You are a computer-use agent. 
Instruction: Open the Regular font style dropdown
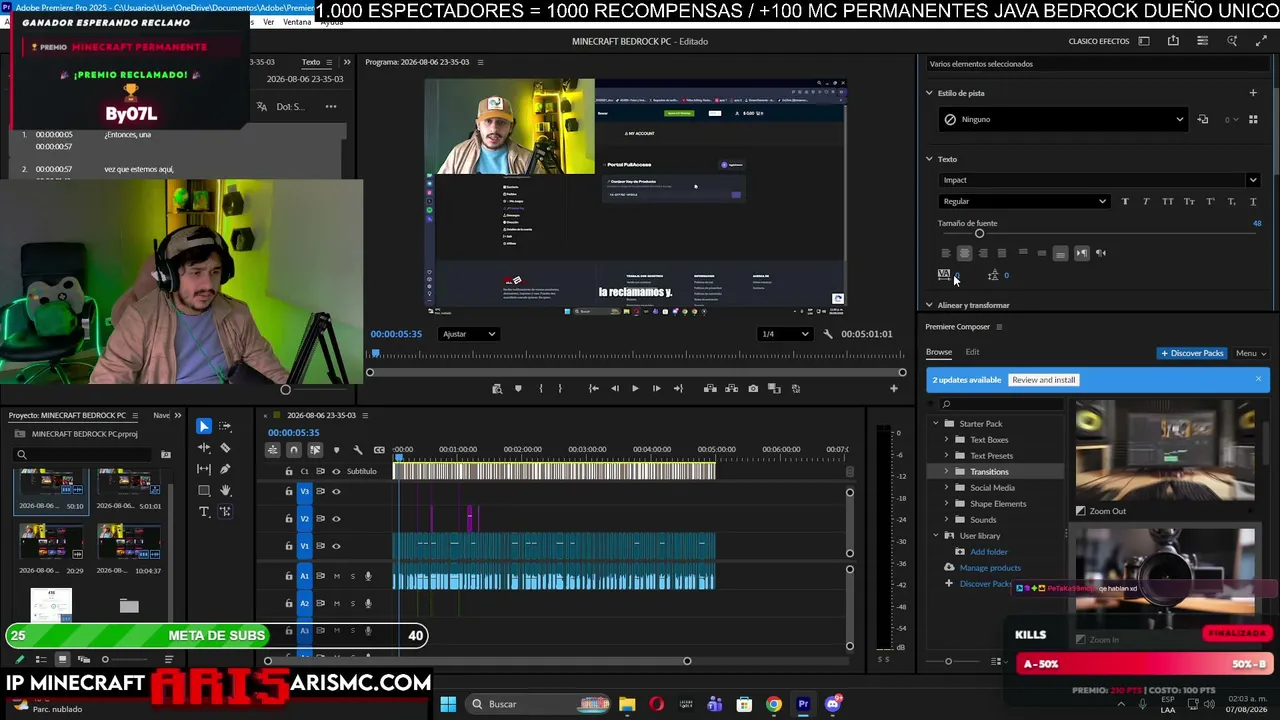[1024, 201]
